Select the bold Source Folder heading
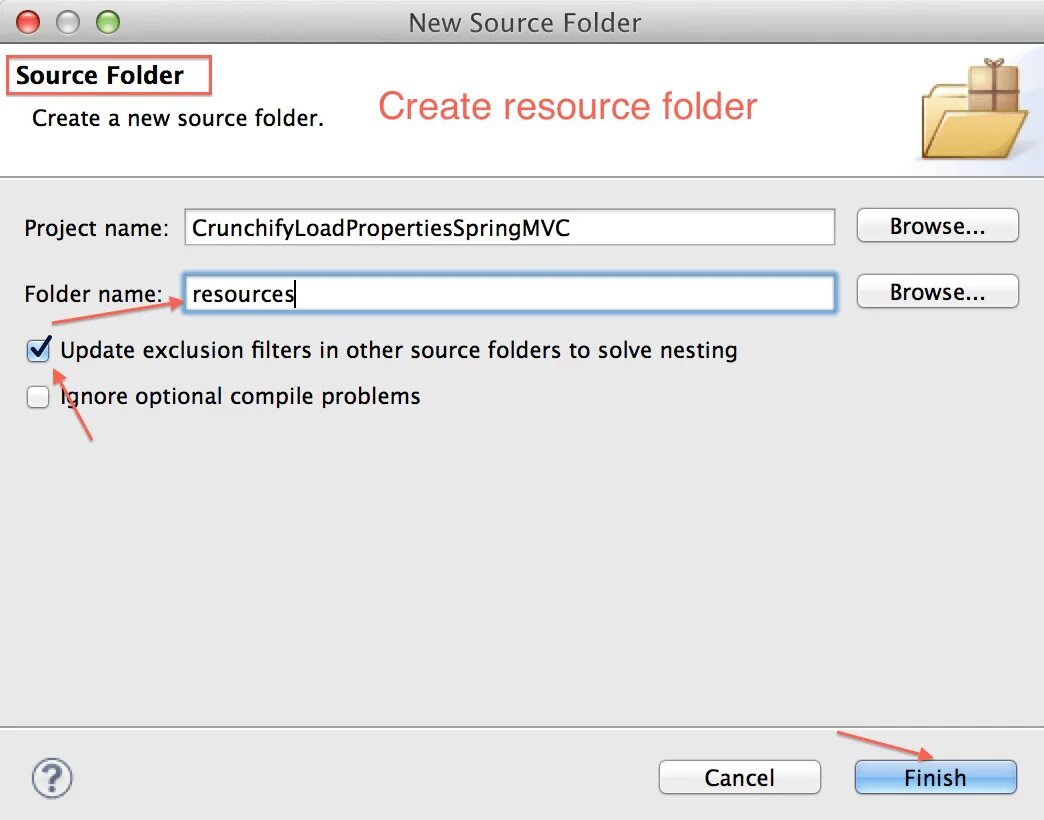1044x820 pixels. (100, 76)
